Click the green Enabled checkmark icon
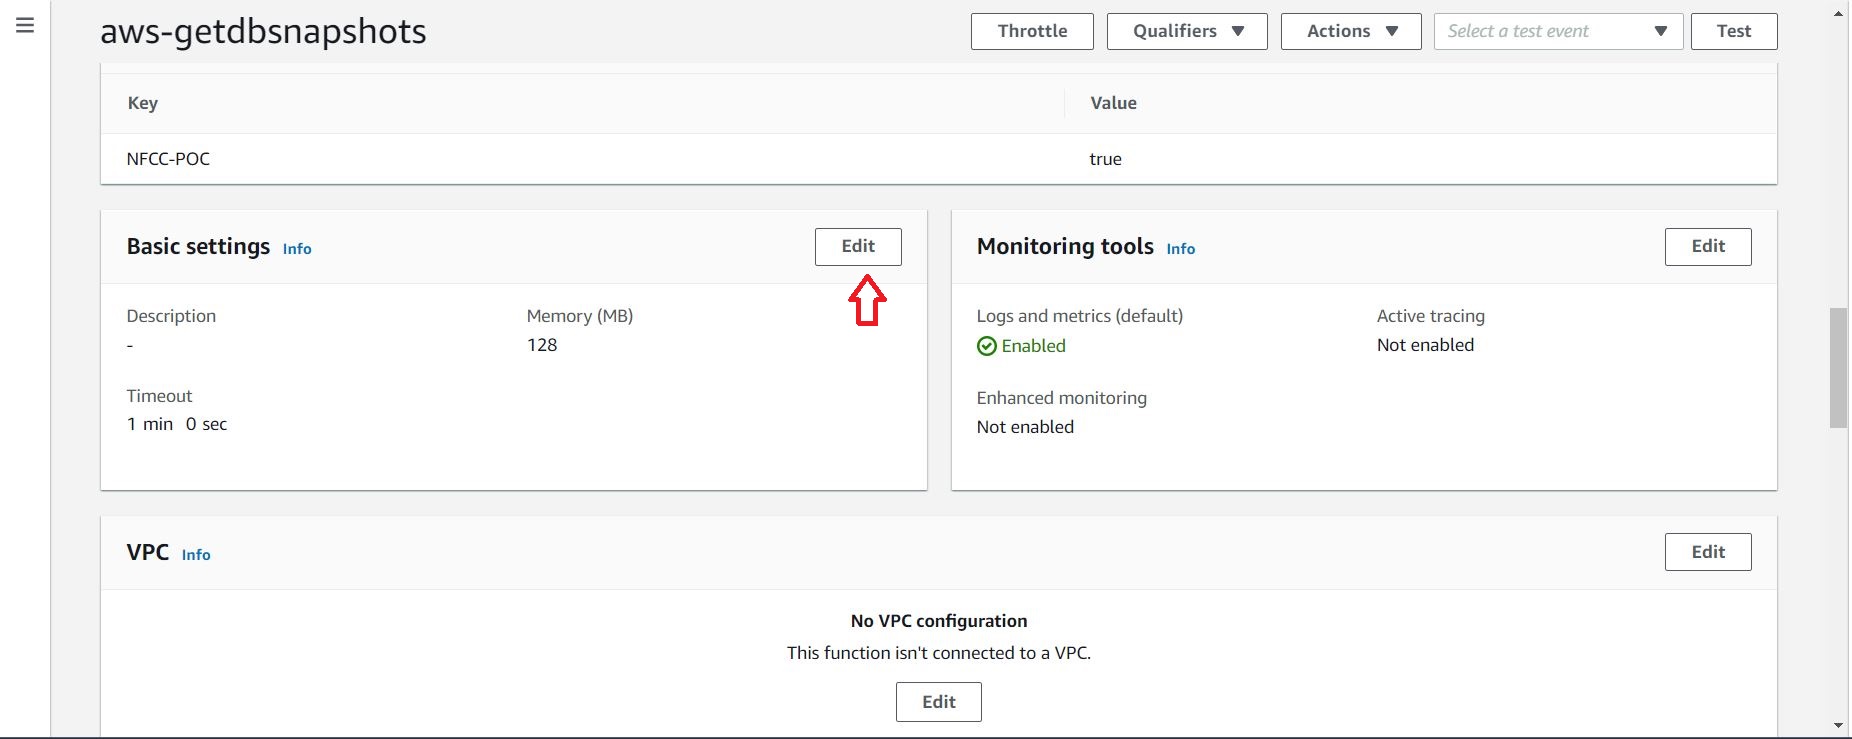The image size is (1852, 739). pyautogui.click(x=987, y=346)
